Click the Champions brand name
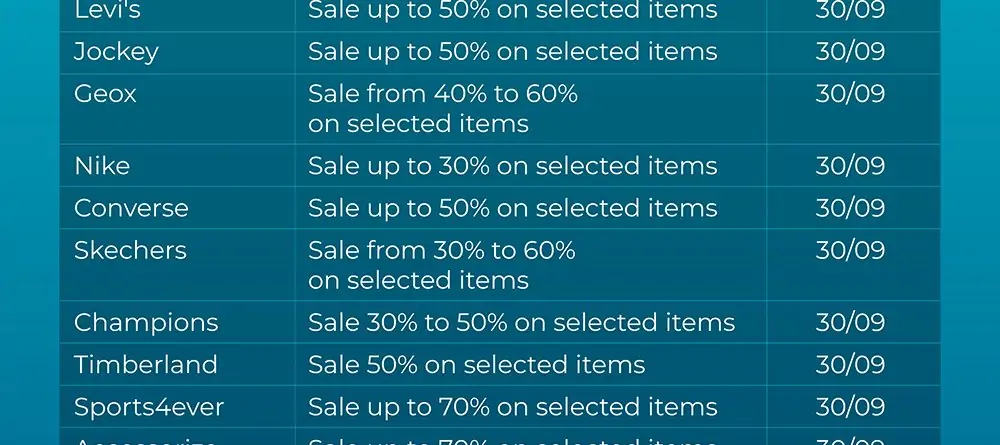 coord(146,323)
